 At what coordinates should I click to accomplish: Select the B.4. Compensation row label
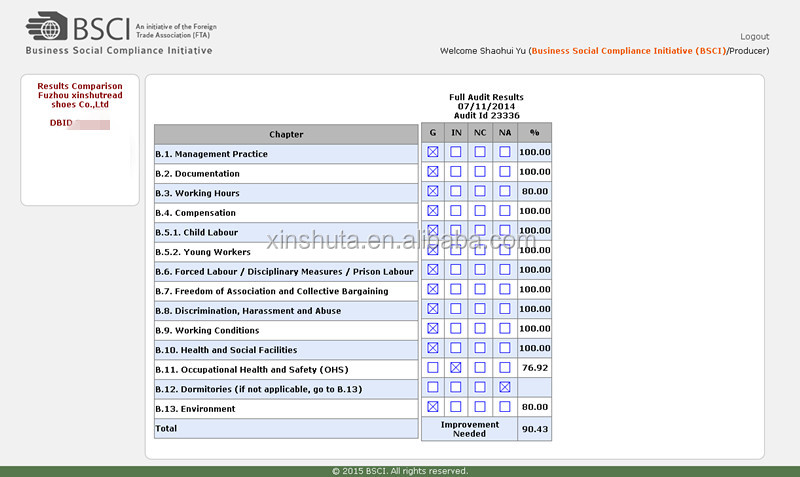tap(195, 213)
